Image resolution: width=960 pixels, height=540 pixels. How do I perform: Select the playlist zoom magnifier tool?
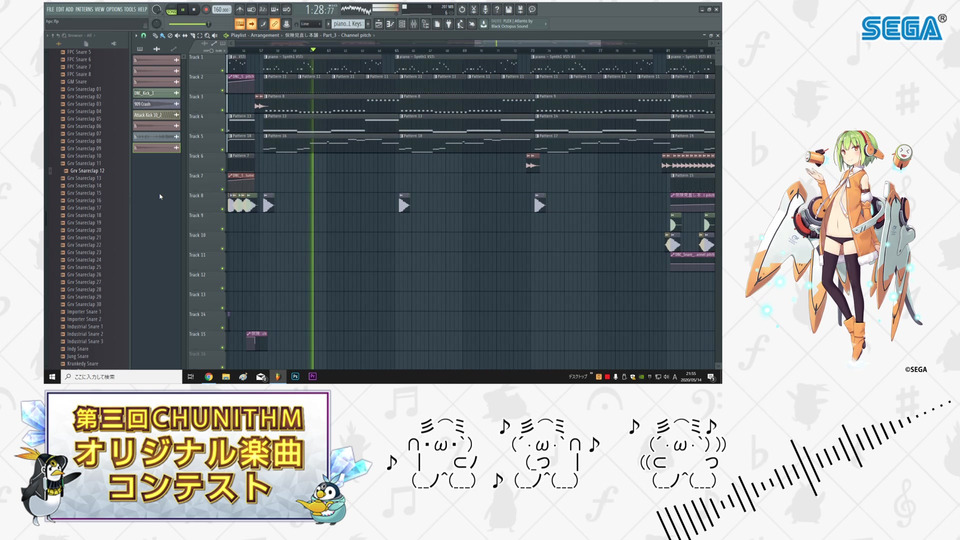[x=207, y=36]
